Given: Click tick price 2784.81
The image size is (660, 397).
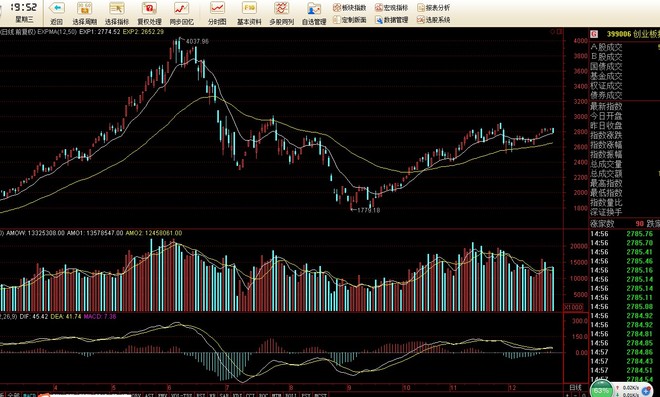Looking at the screenshot, I should [639, 334].
